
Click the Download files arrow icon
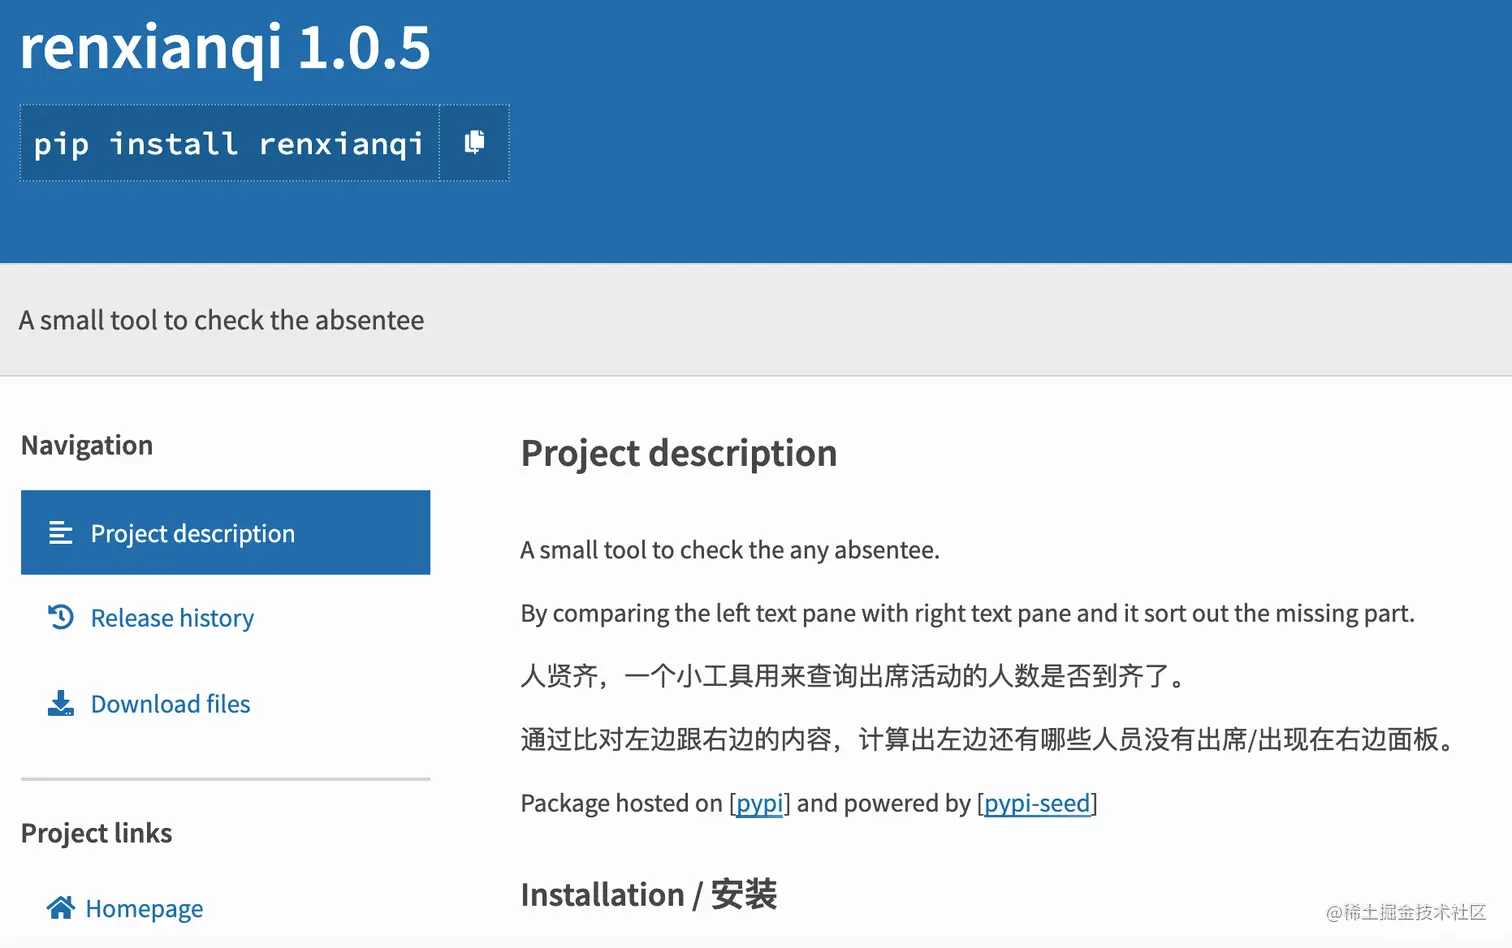pyautogui.click(x=61, y=703)
